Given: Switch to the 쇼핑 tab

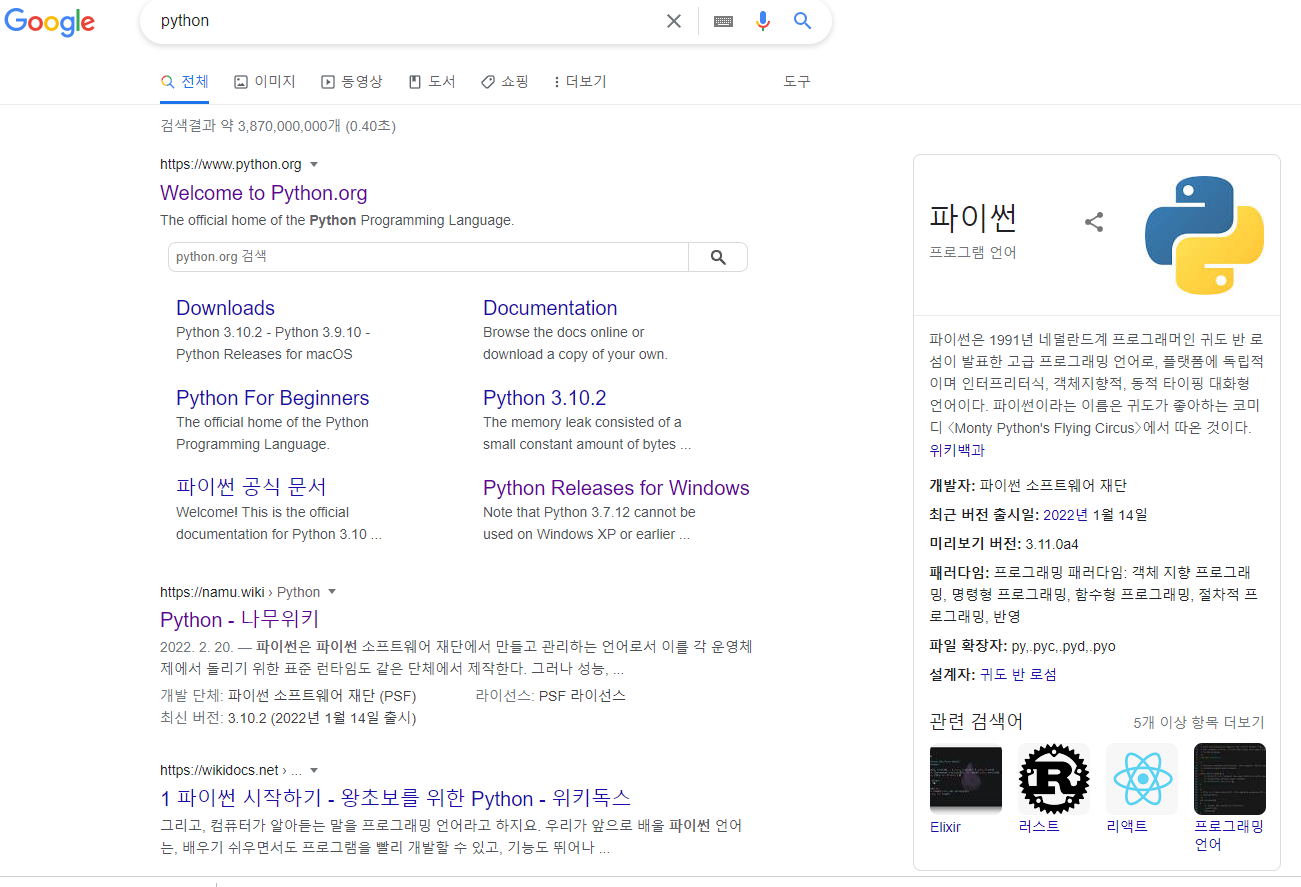Looking at the screenshot, I should pyautogui.click(x=505, y=82).
